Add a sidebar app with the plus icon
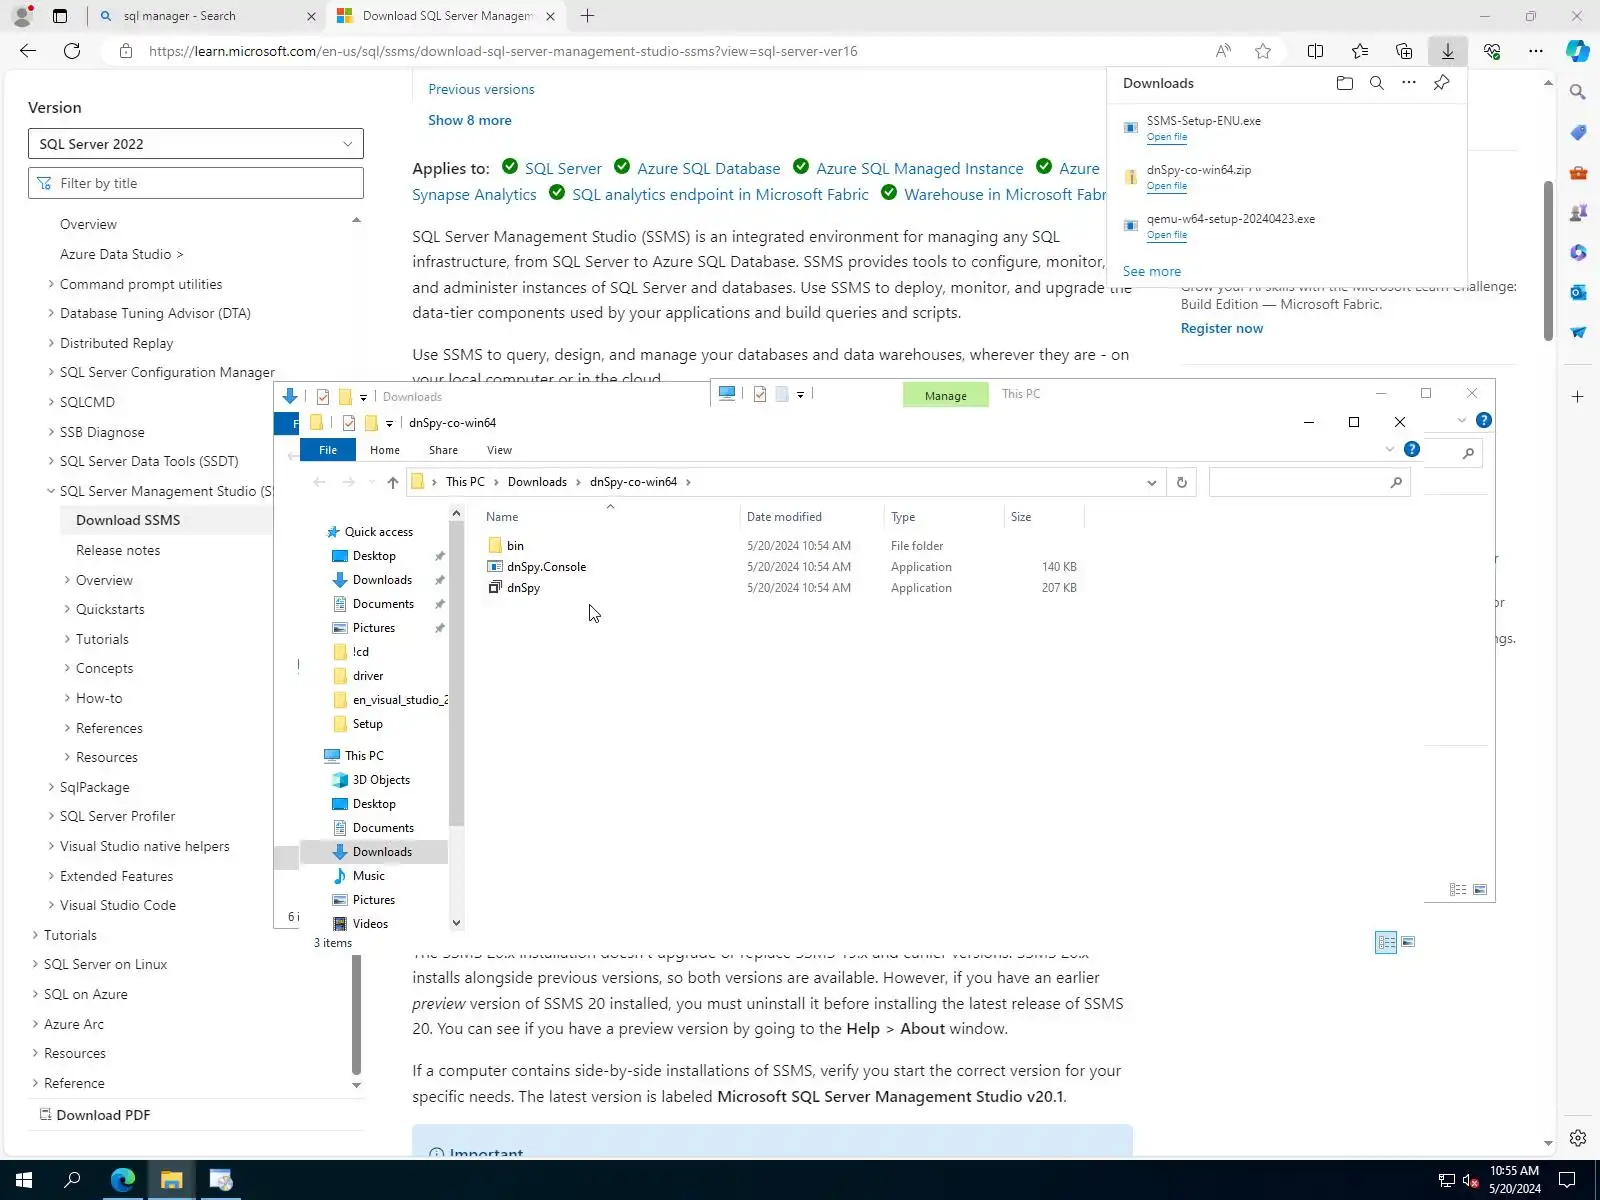The image size is (1600, 1200). point(1578,397)
